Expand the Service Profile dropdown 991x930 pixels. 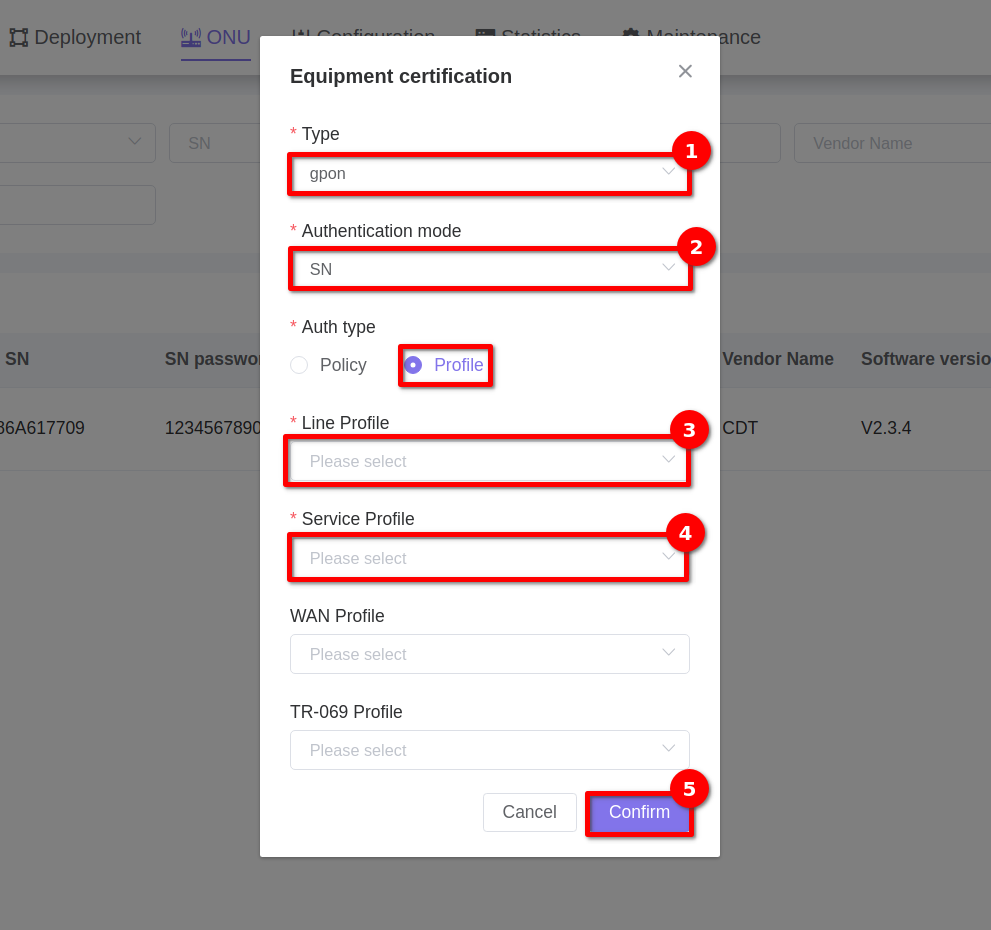tap(488, 558)
